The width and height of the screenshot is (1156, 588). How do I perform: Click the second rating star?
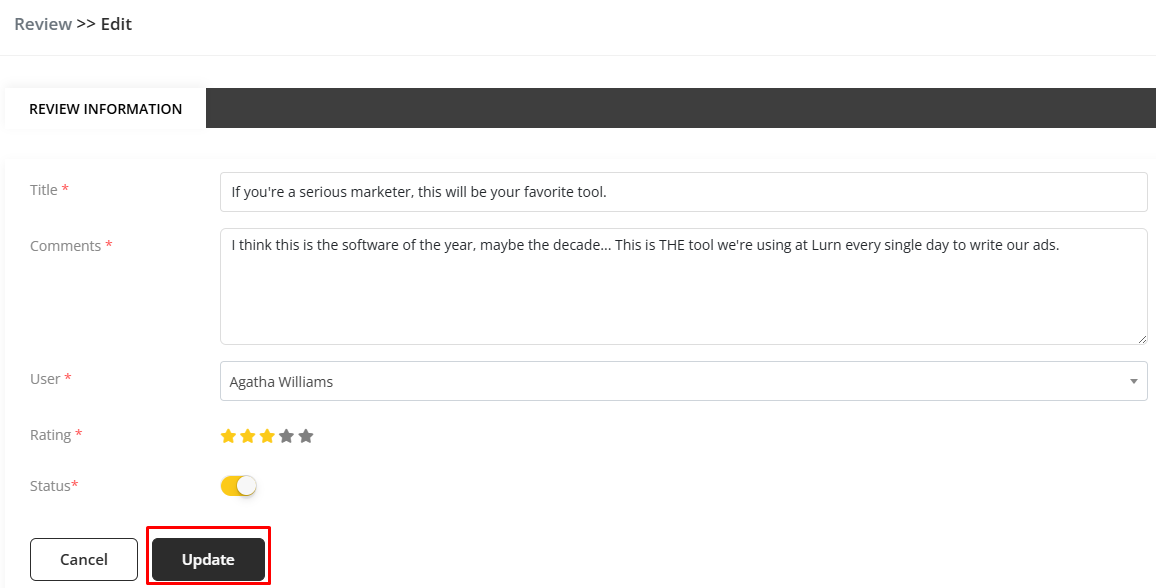[248, 436]
